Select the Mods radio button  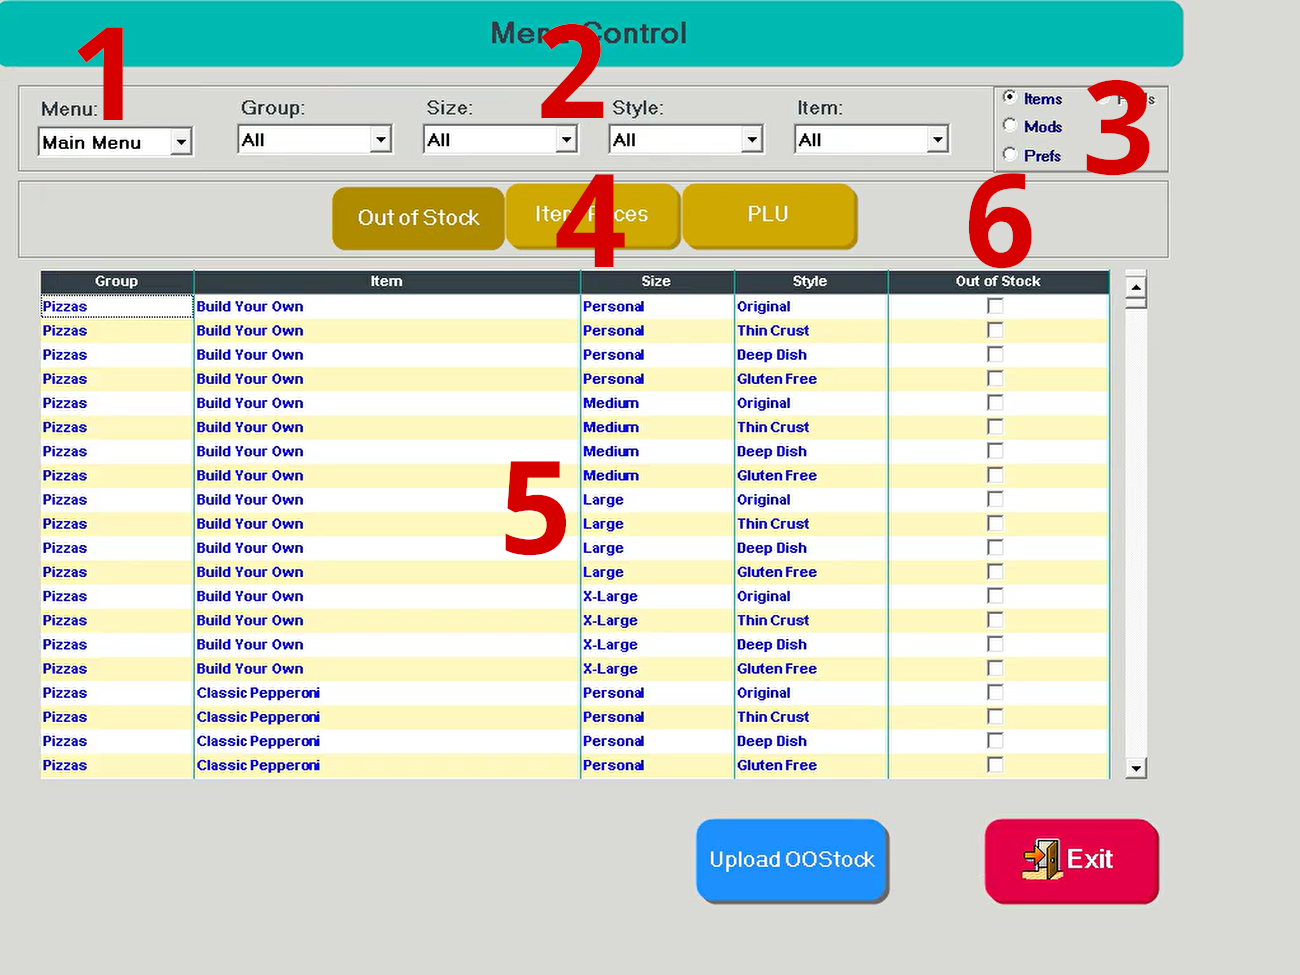pyautogui.click(x=1010, y=126)
